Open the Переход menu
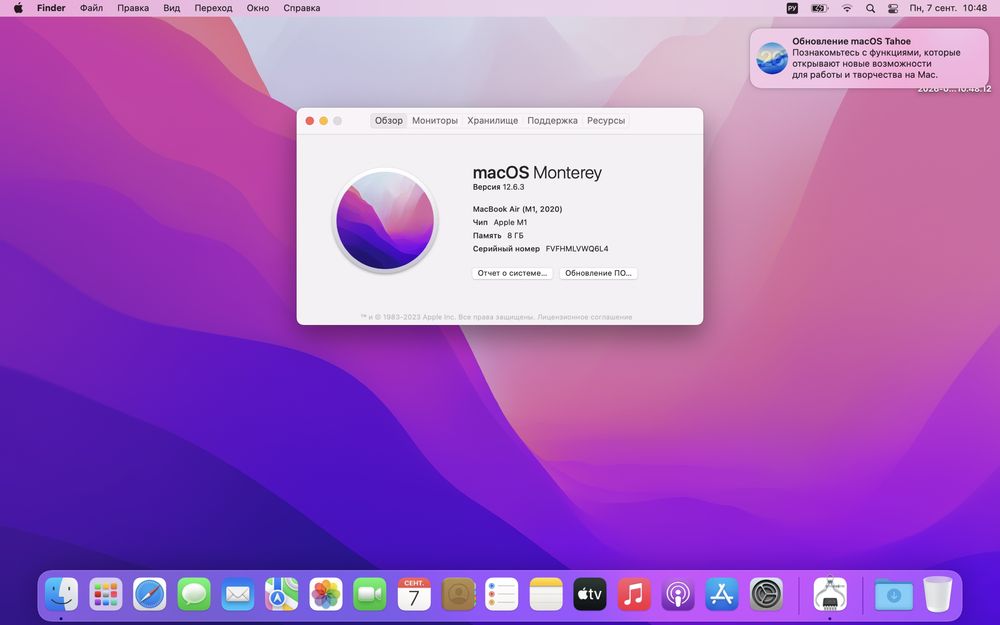The image size is (1000, 625). point(213,8)
